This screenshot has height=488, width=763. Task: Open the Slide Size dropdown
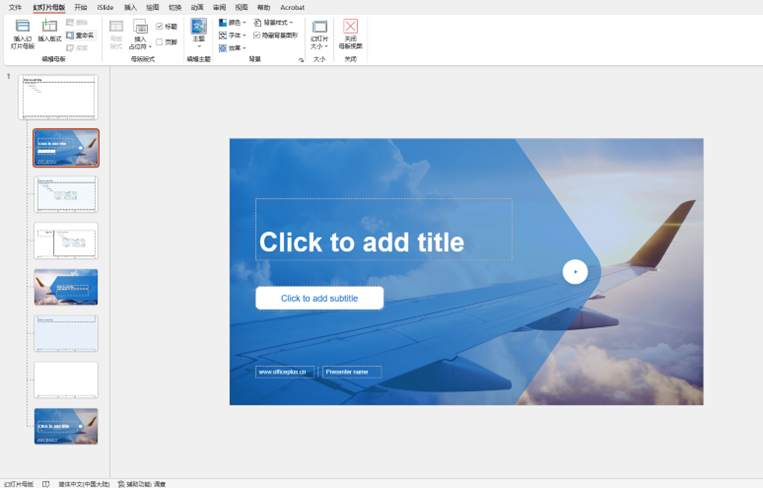click(x=319, y=34)
